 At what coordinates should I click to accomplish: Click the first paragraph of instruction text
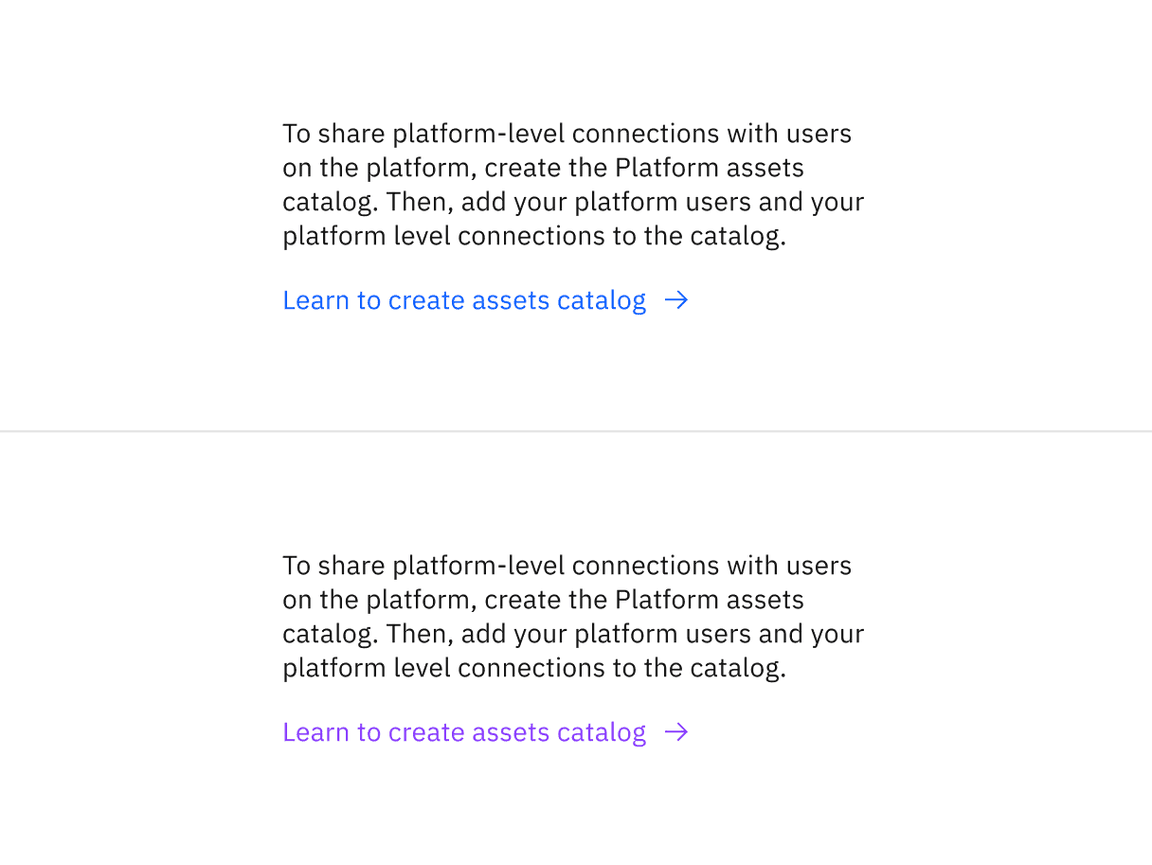[573, 184]
